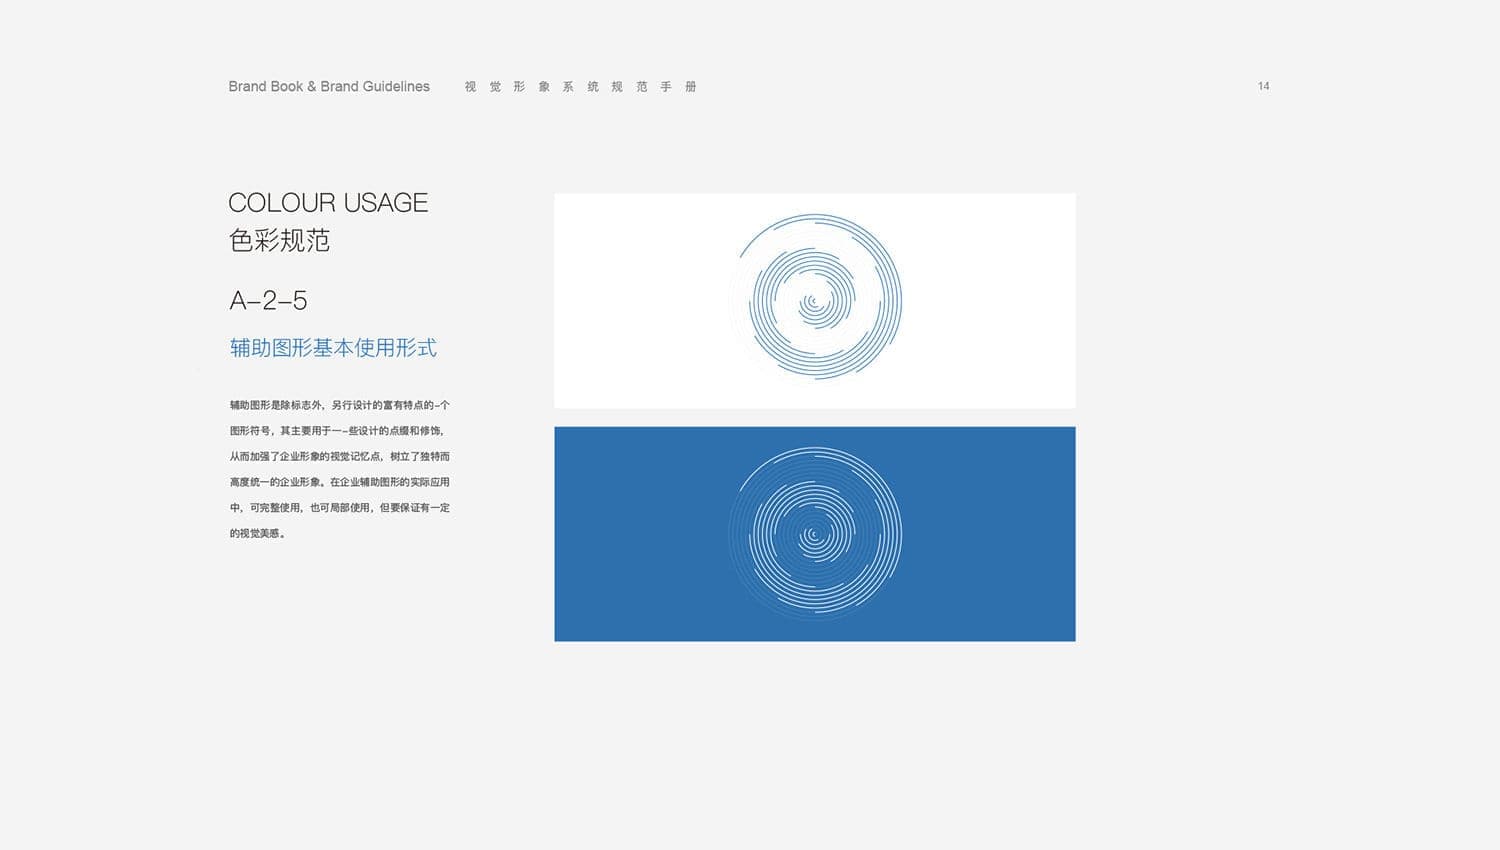The width and height of the screenshot is (1500, 850).
Task: Select the "COLOUR USAGE" heading
Action: coord(328,203)
